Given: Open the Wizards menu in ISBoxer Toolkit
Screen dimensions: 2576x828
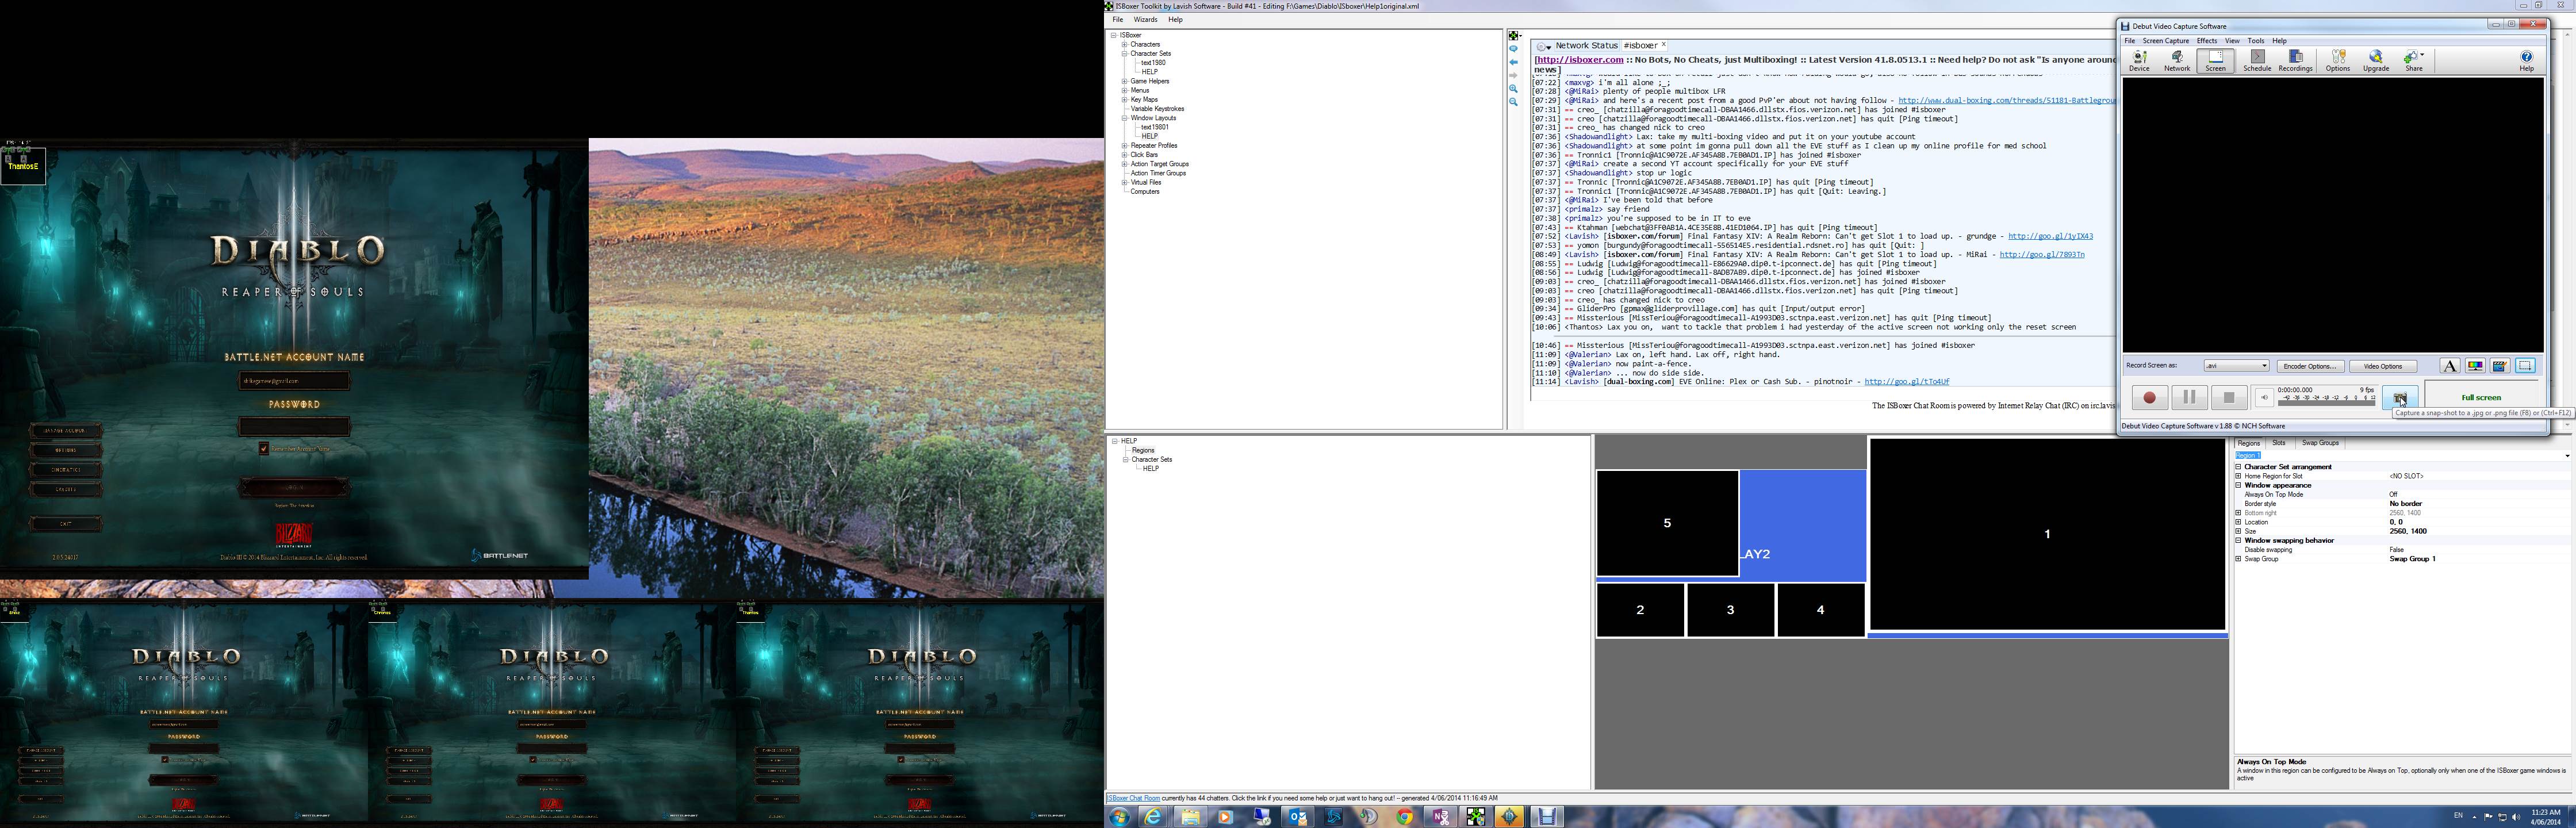Looking at the screenshot, I should tap(1146, 20).
